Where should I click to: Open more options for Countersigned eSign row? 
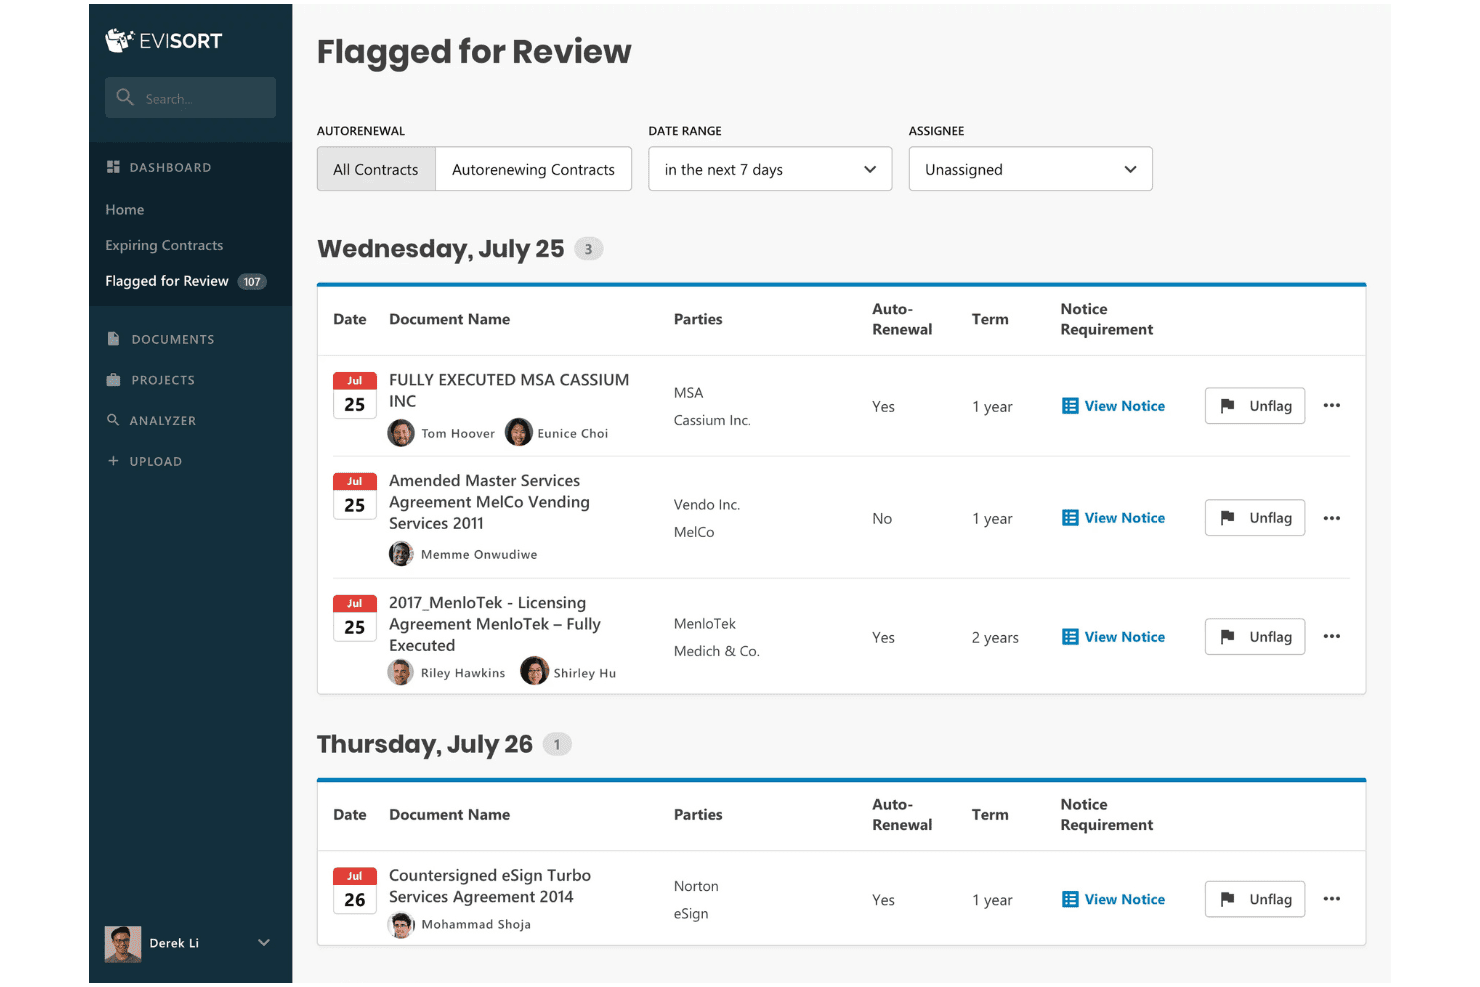(x=1332, y=899)
